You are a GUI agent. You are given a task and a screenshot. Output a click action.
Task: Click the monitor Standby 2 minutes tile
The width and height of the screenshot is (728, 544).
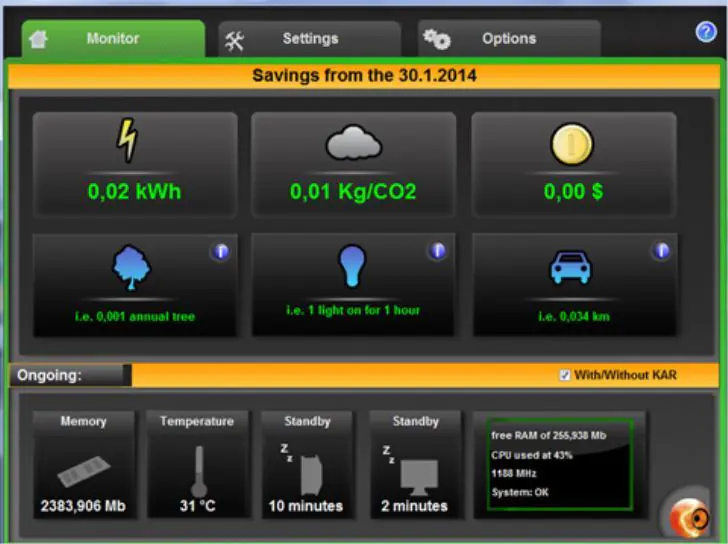415,465
